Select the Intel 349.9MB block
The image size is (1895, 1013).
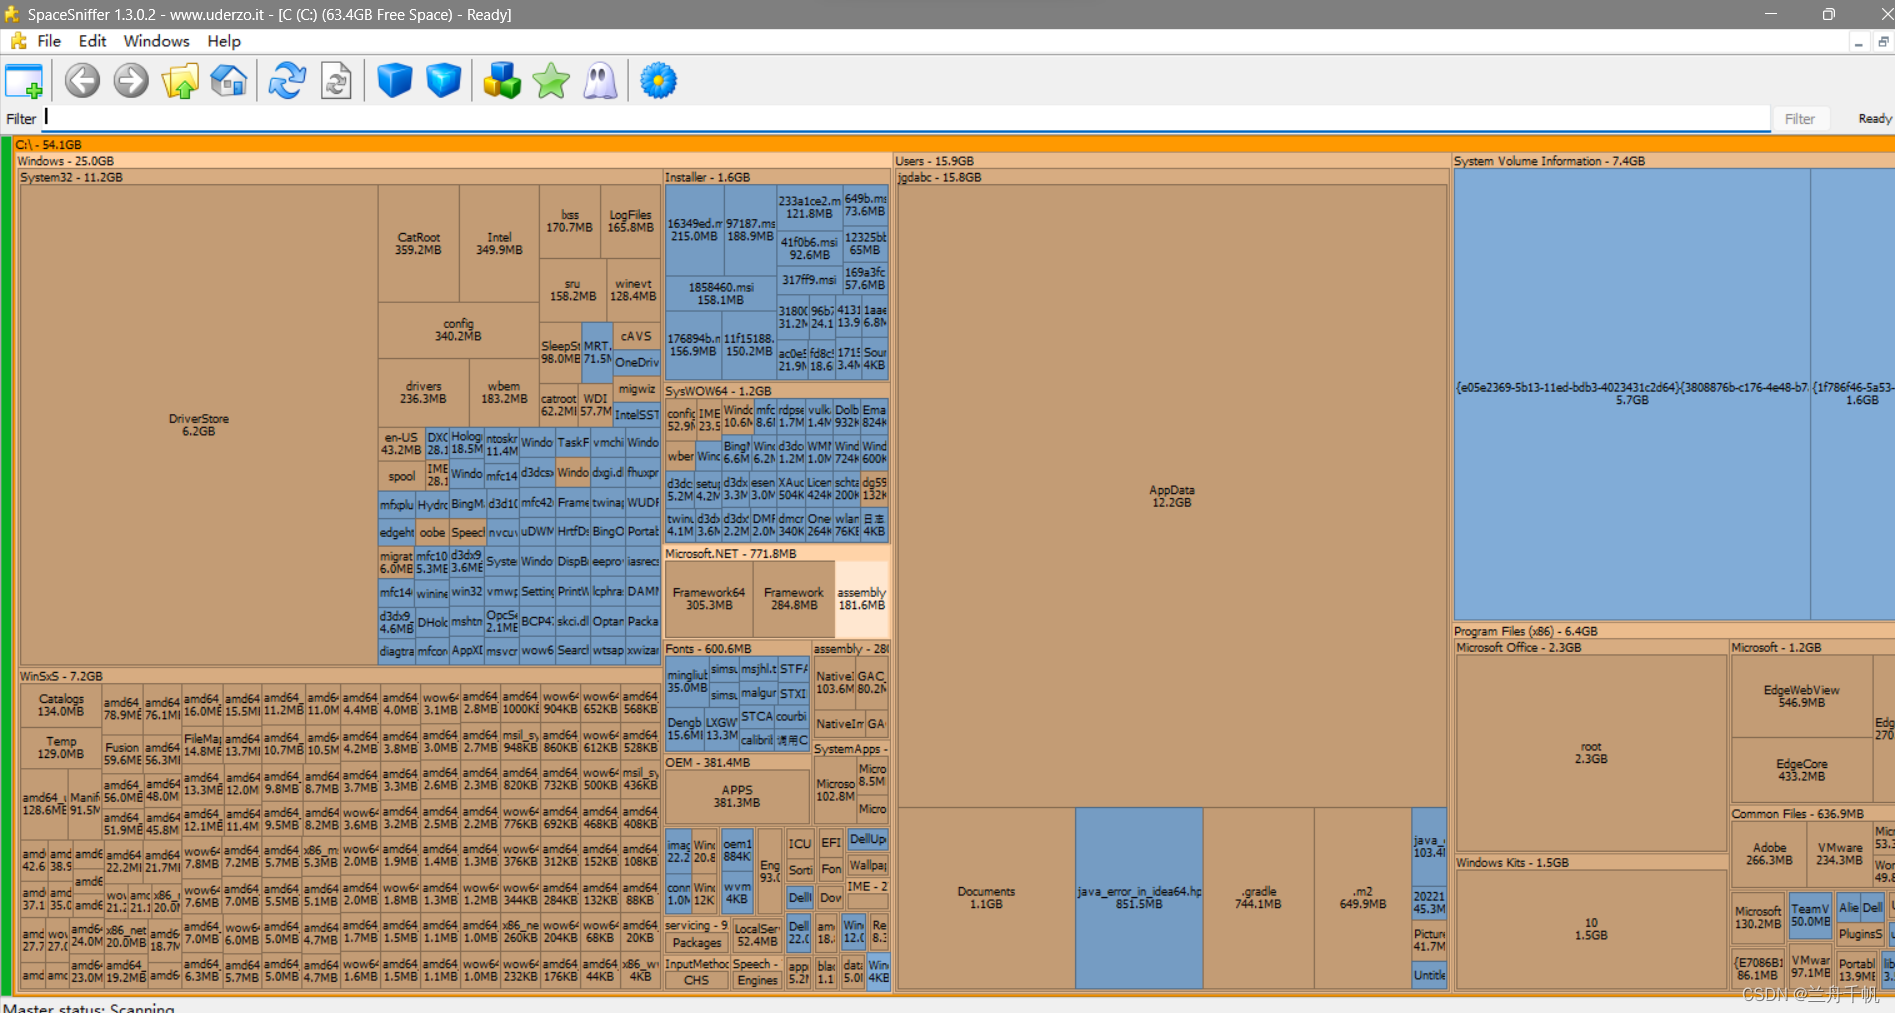click(x=499, y=243)
